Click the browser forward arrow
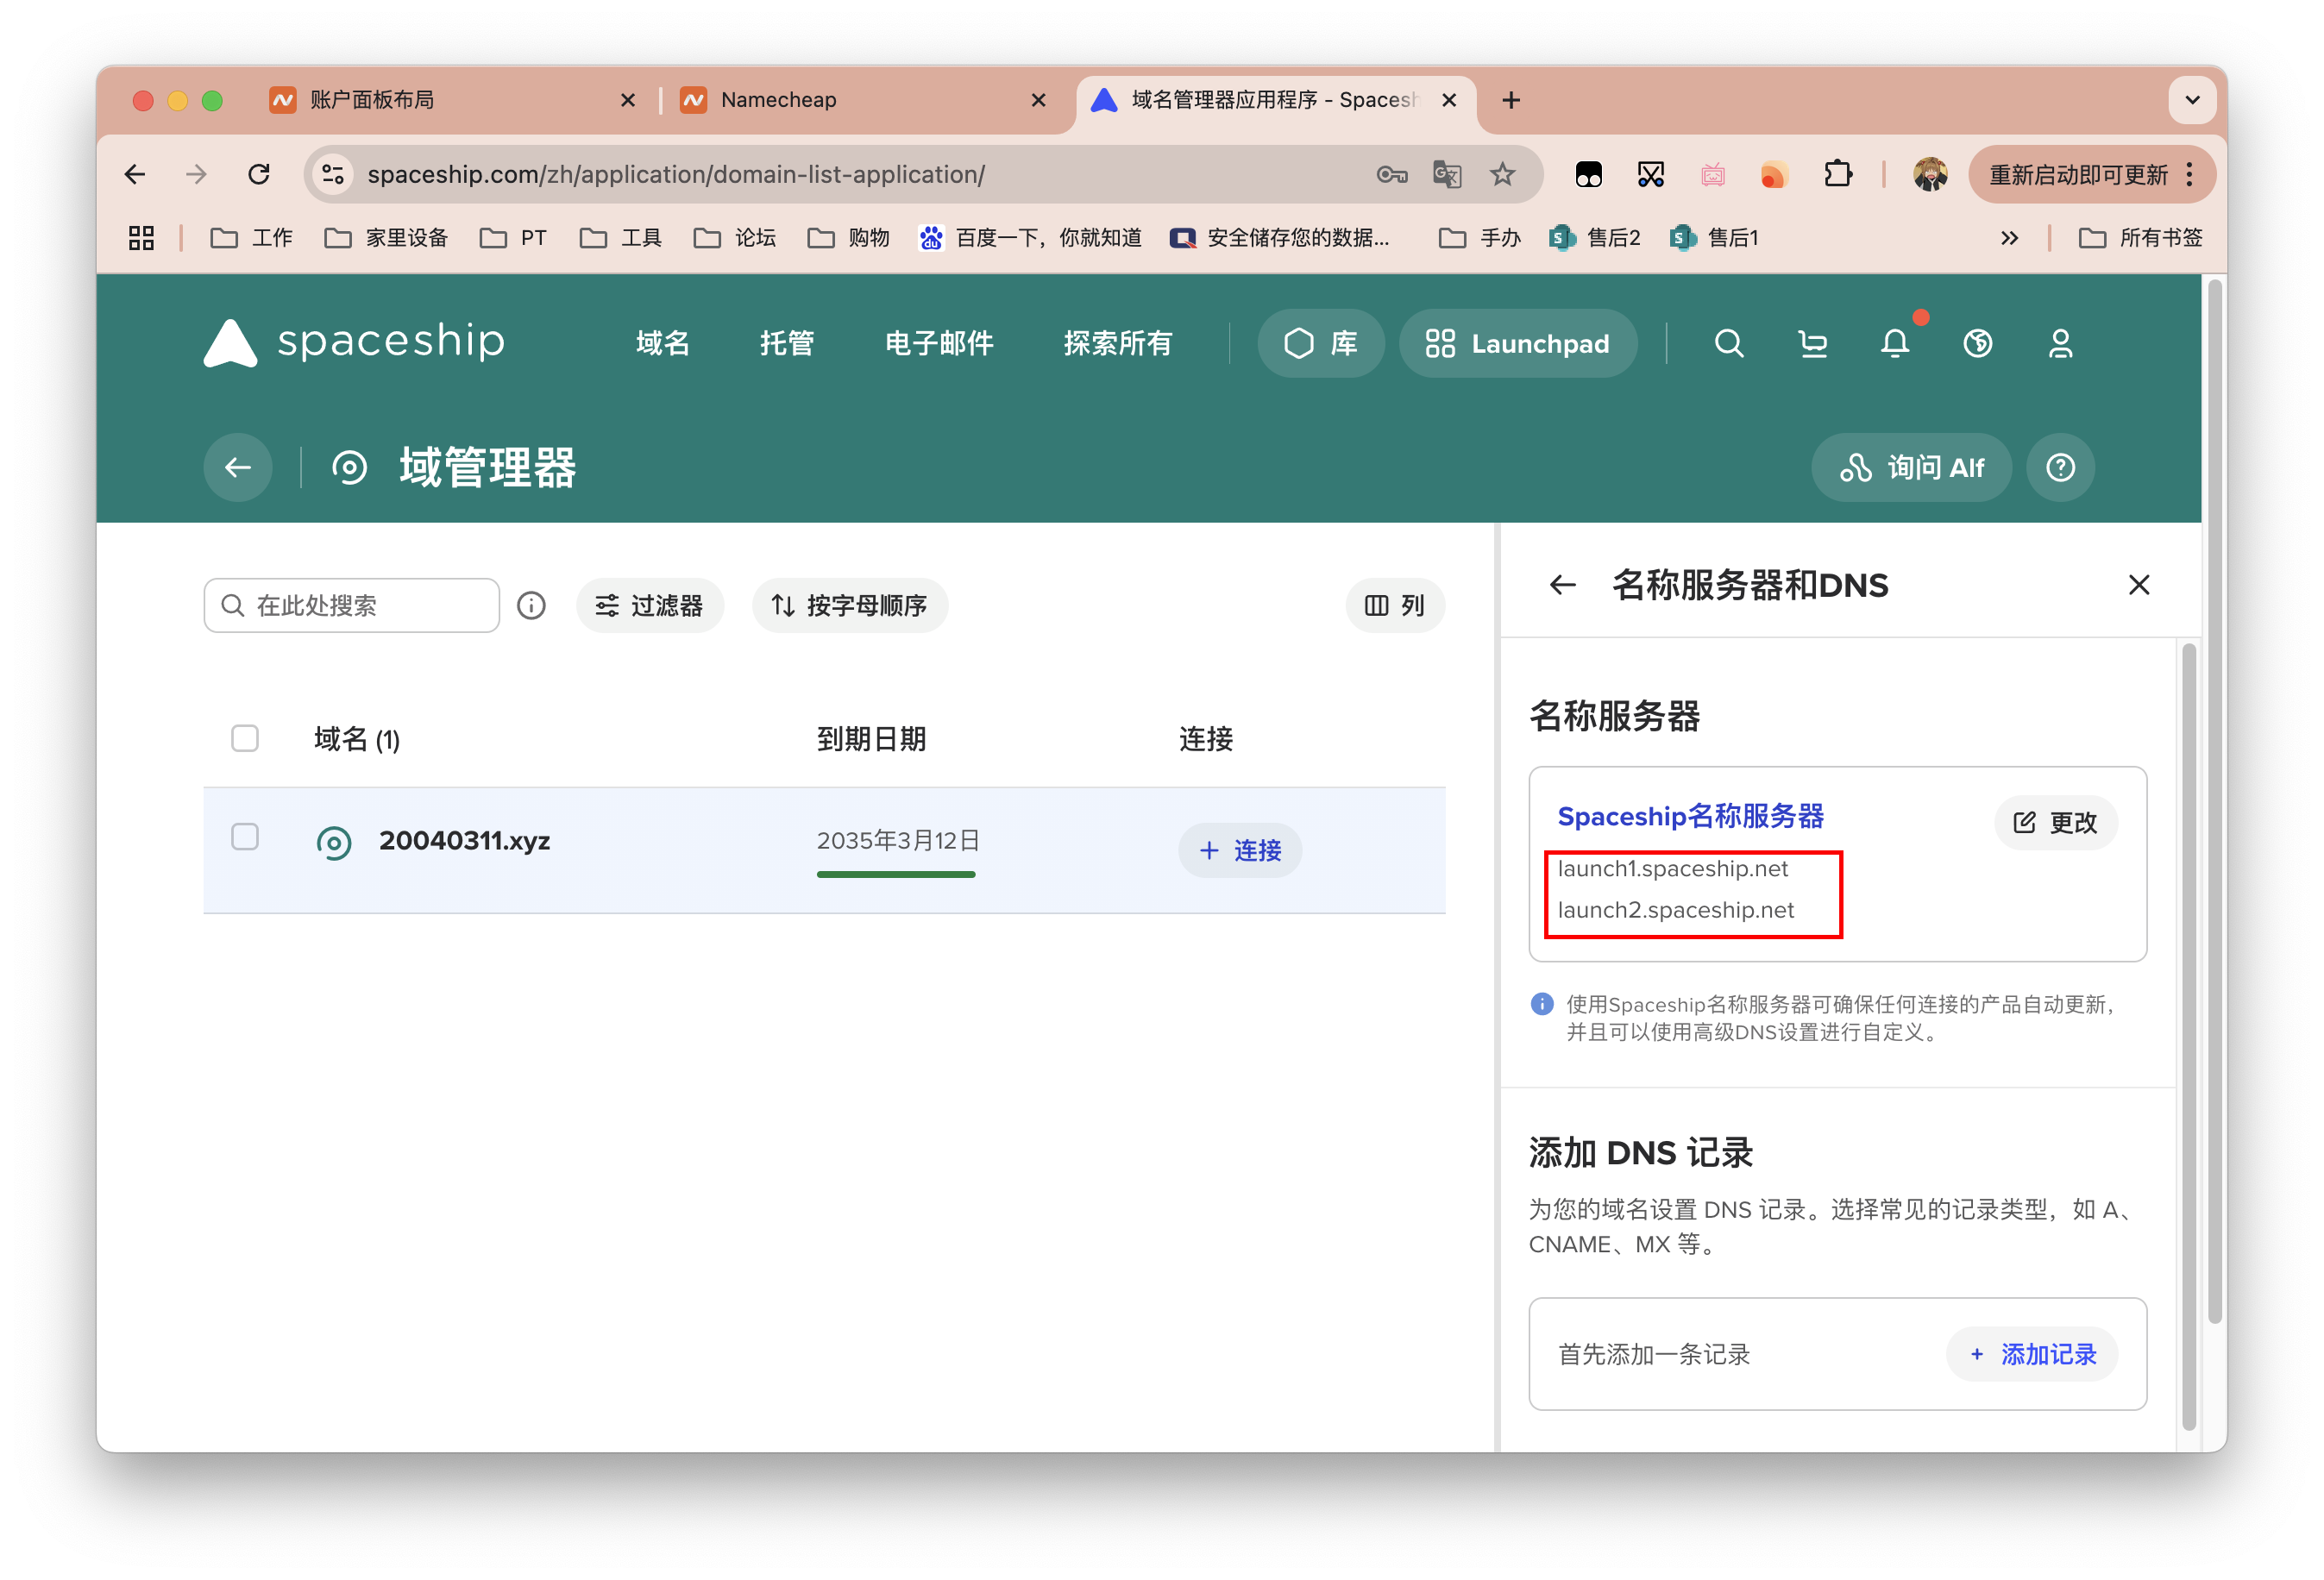The image size is (2324, 1580). [x=197, y=174]
